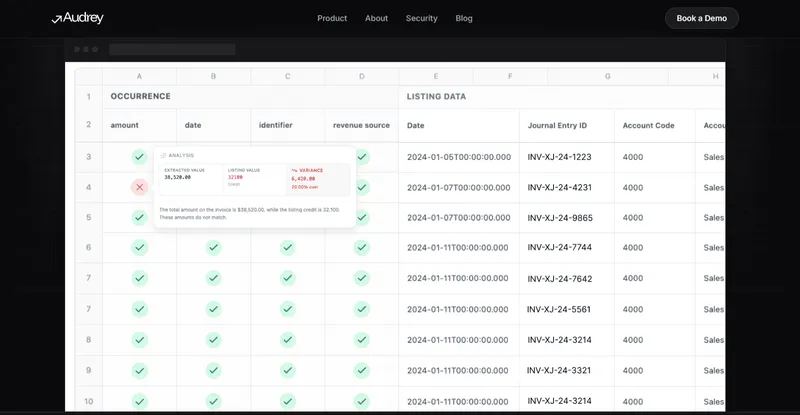Visit the Blog link
800x415 pixels.
(x=464, y=18)
